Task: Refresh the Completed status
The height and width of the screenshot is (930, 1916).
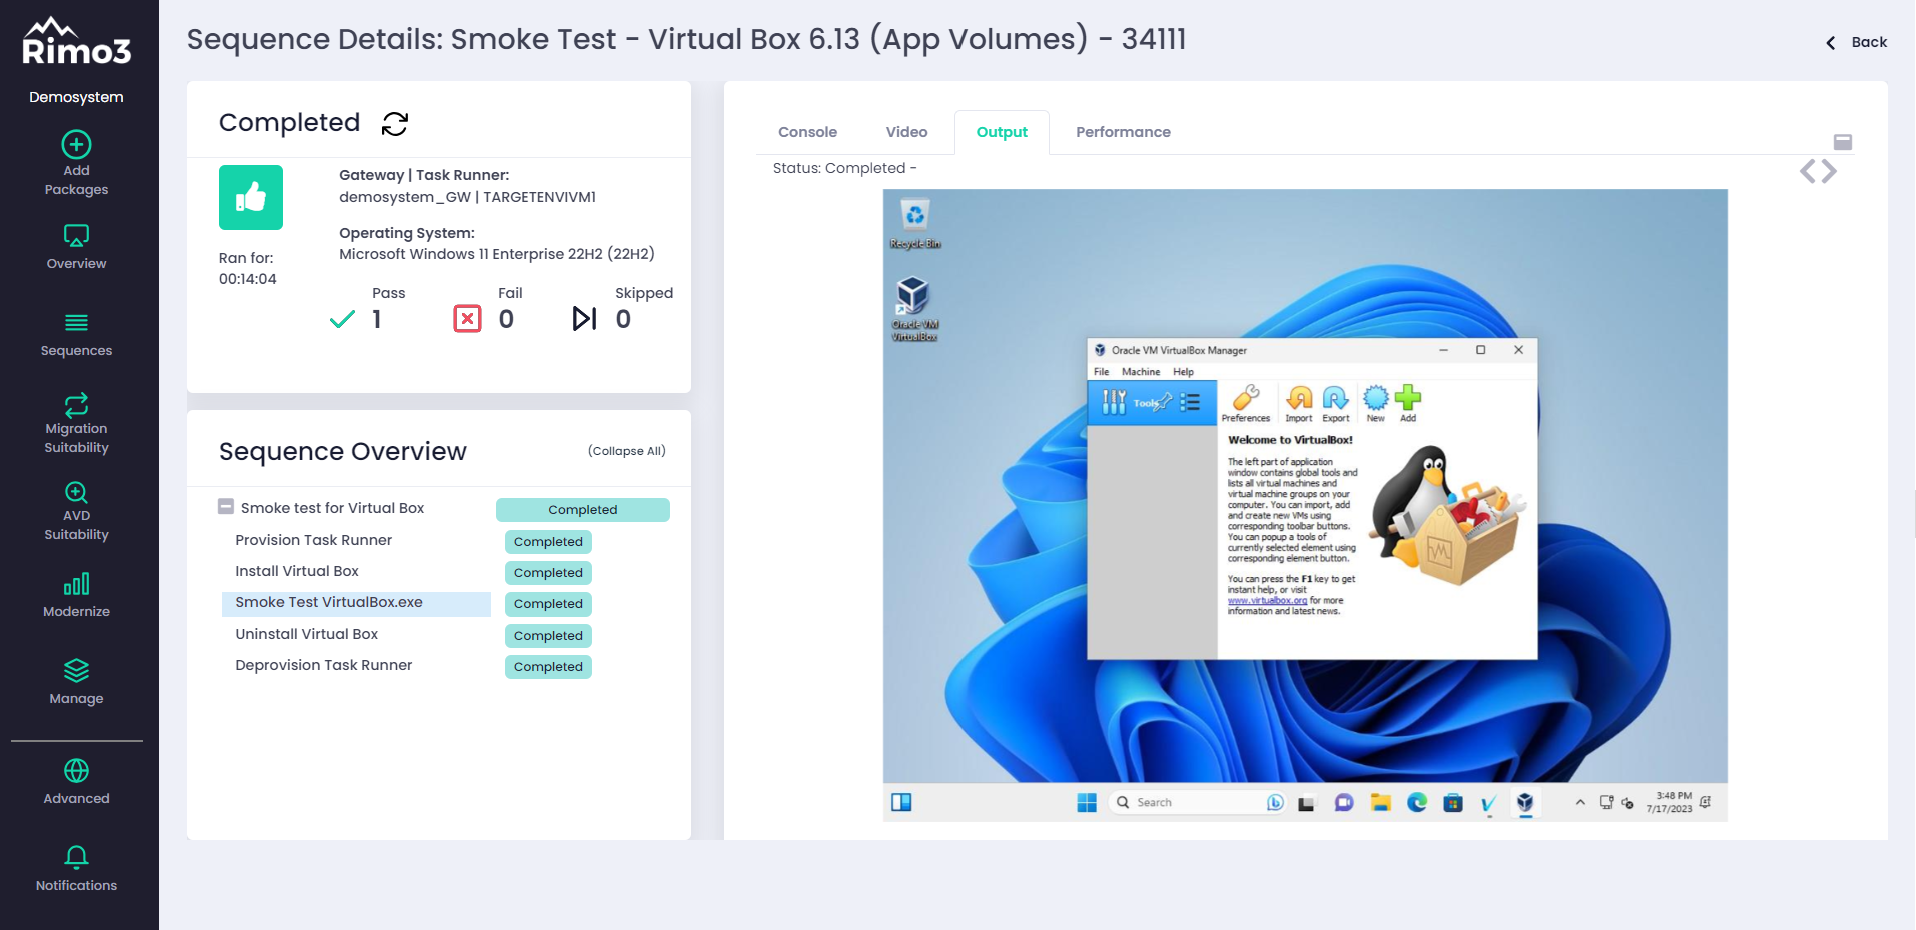Action: pyautogui.click(x=395, y=123)
